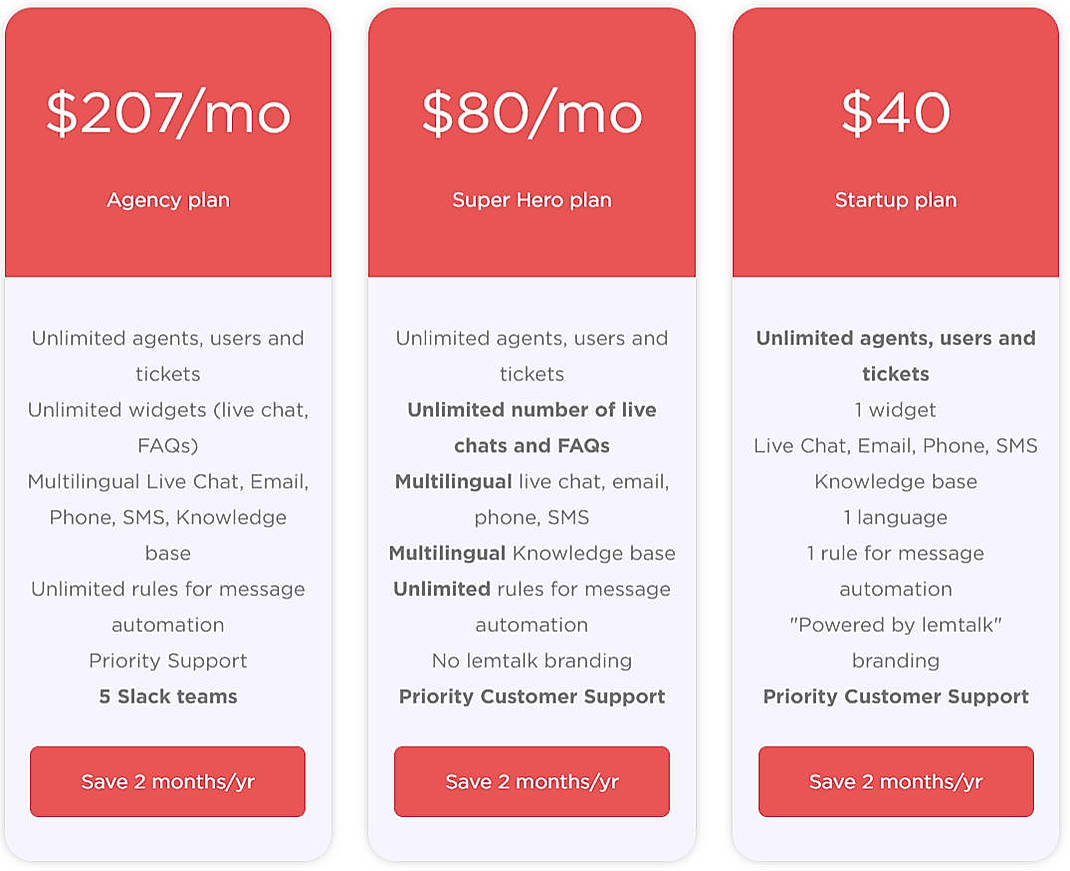Select Unlimited agents, users and tickets in Agency plan
This screenshot has height=871, width=1070.
click(x=167, y=356)
